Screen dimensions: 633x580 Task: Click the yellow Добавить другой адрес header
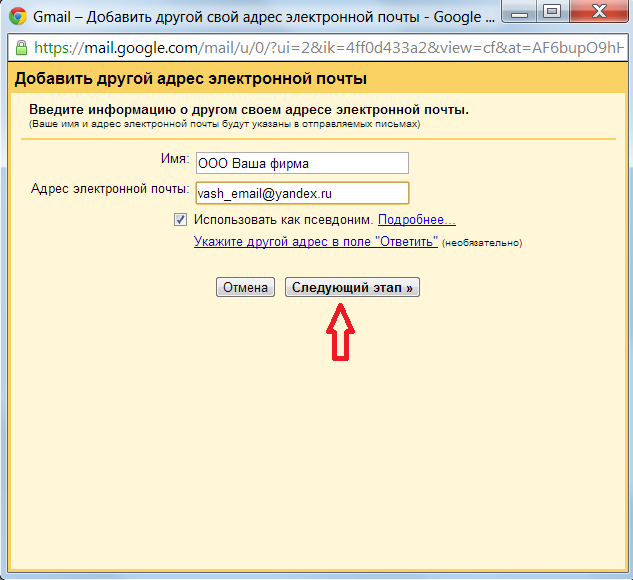click(x=190, y=79)
